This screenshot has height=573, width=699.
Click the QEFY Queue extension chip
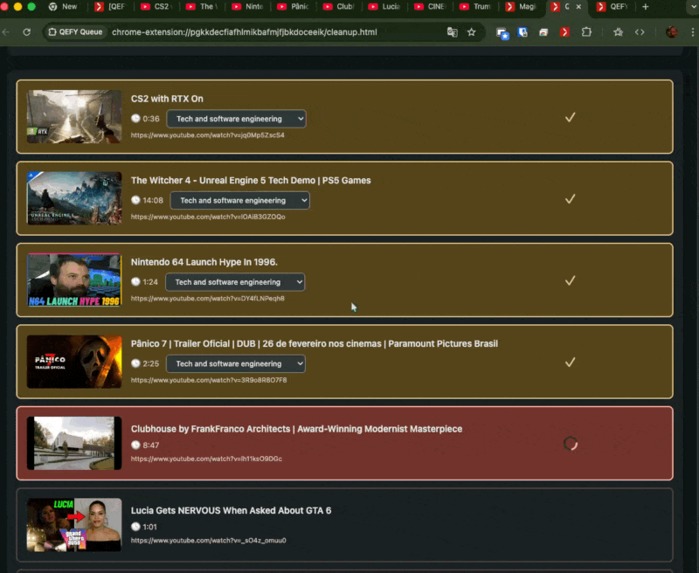(75, 32)
